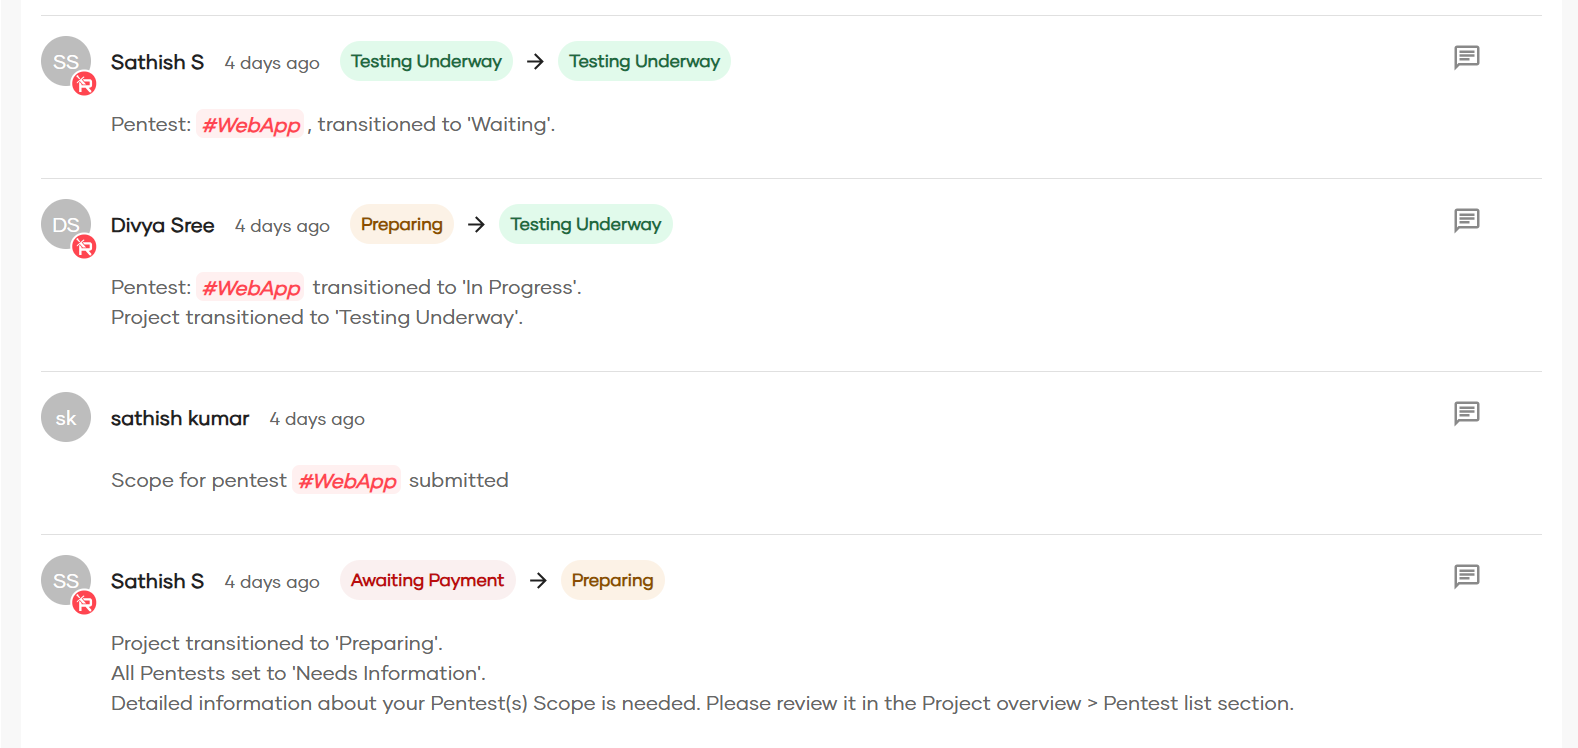Click Preparing badge in Divya Sree's entry
This screenshot has height=748, width=1578.
pos(401,224)
